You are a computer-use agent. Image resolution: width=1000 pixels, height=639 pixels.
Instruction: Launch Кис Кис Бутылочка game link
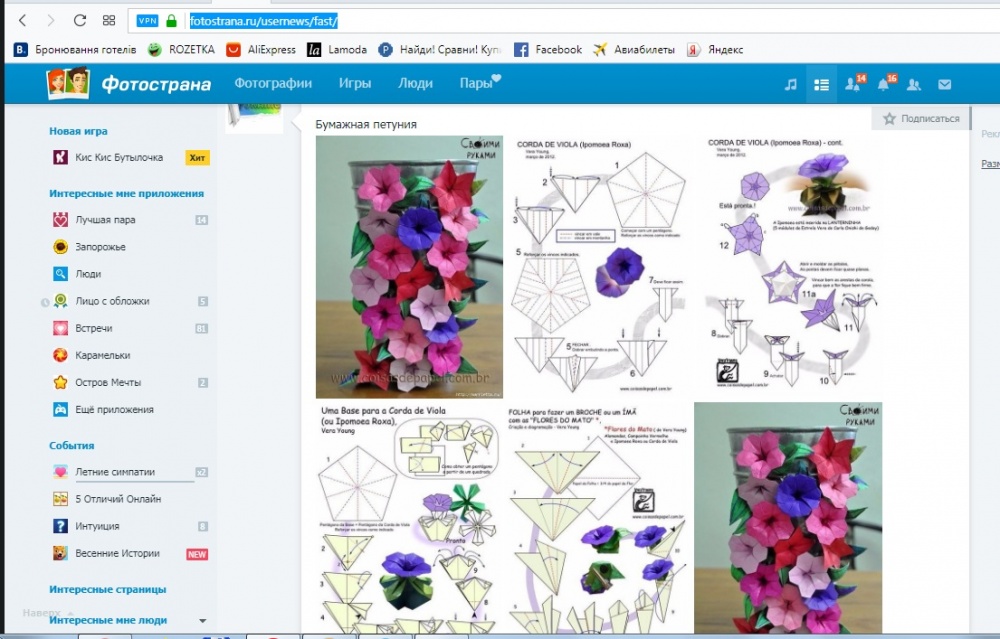pyautogui.click(x=119, y=158)
